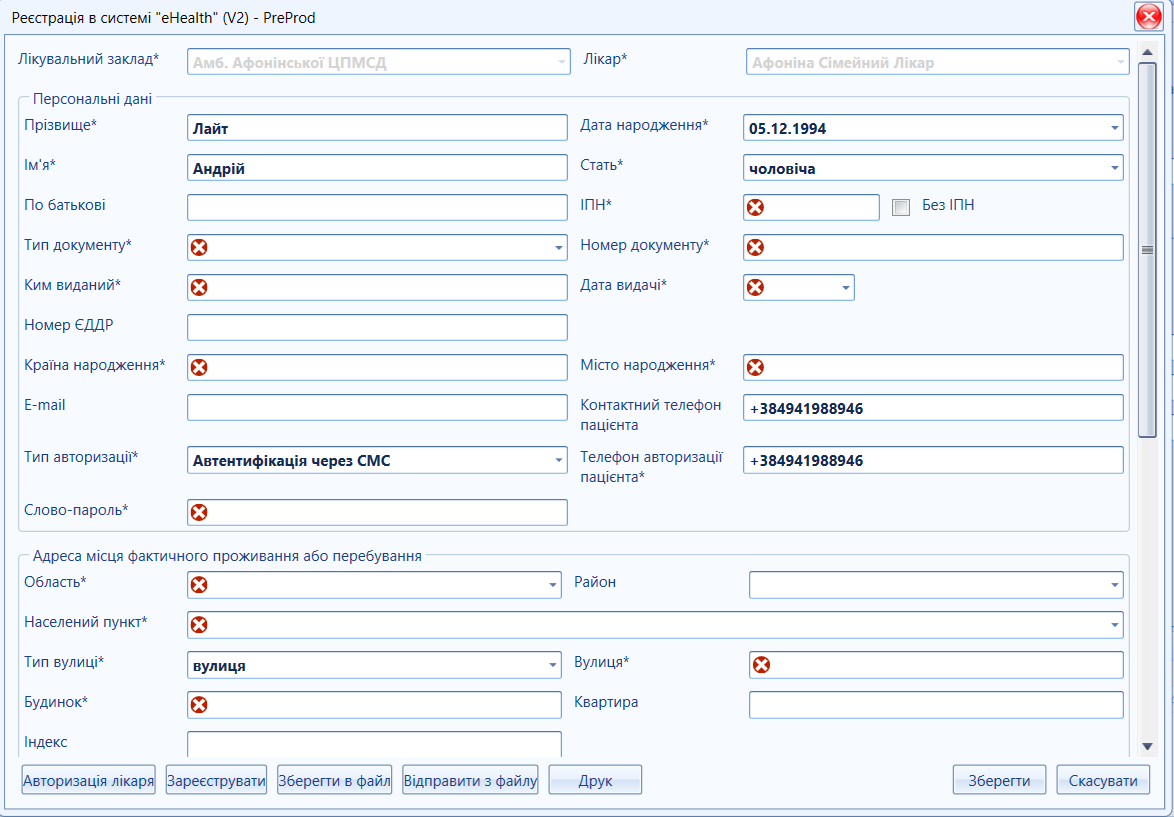The image size is (1174, 817).
Task: Expand the Тип авторизації dropdown
Action: [x=559, y=460]
